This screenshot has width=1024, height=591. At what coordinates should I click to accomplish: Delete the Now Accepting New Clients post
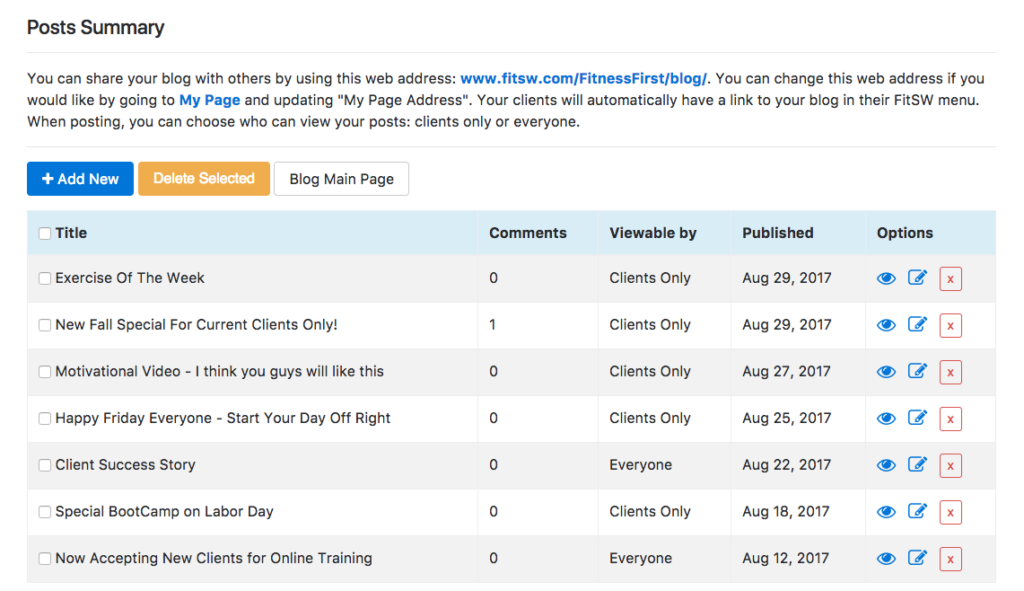pyautogui.click(x=950, y=559)
